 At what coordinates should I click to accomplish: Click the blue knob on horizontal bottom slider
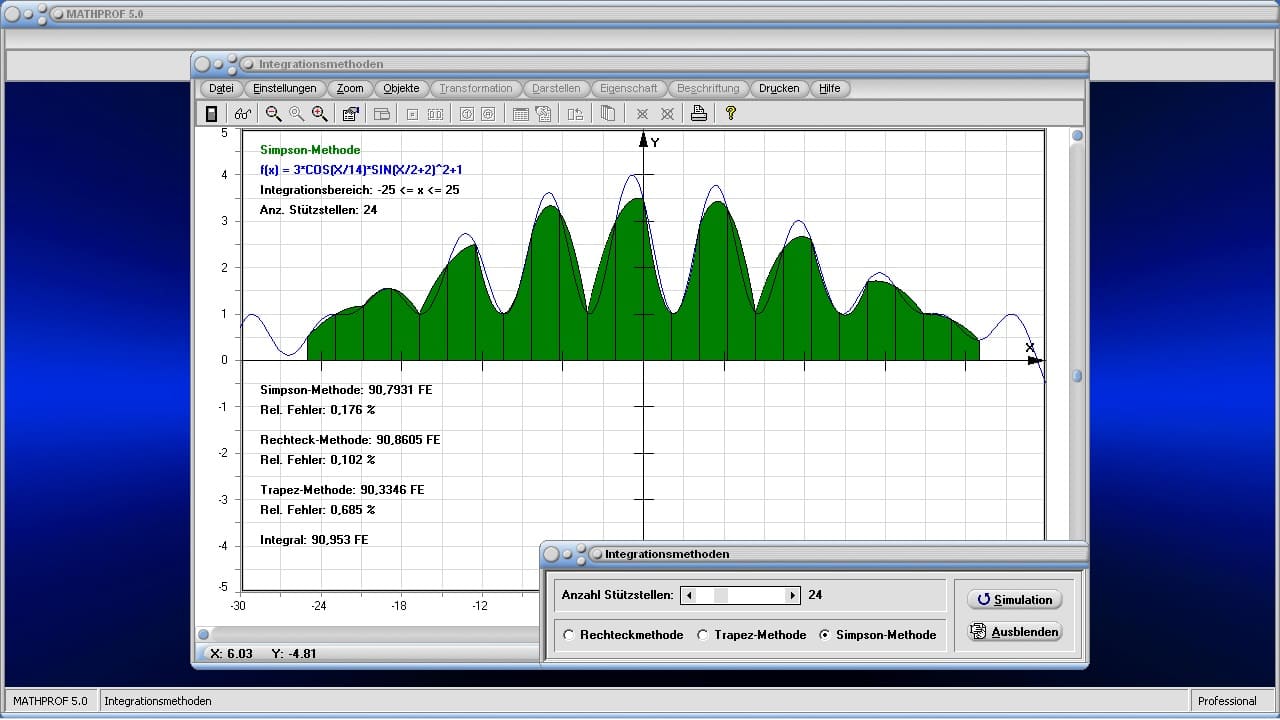203,634
